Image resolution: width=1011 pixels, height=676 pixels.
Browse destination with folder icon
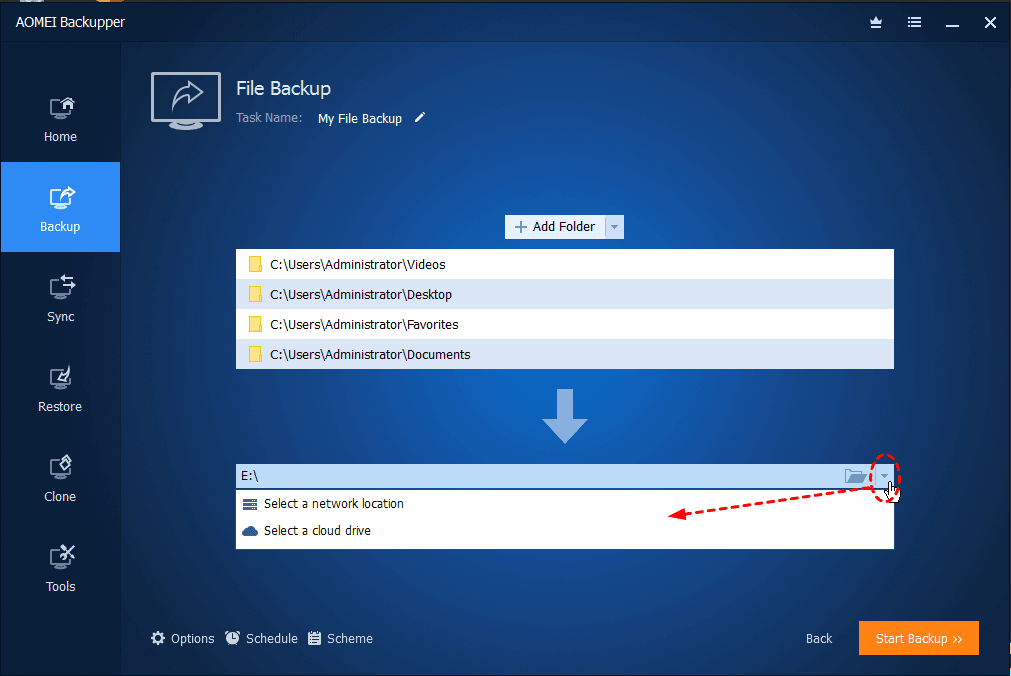click(x=856, y=476)
